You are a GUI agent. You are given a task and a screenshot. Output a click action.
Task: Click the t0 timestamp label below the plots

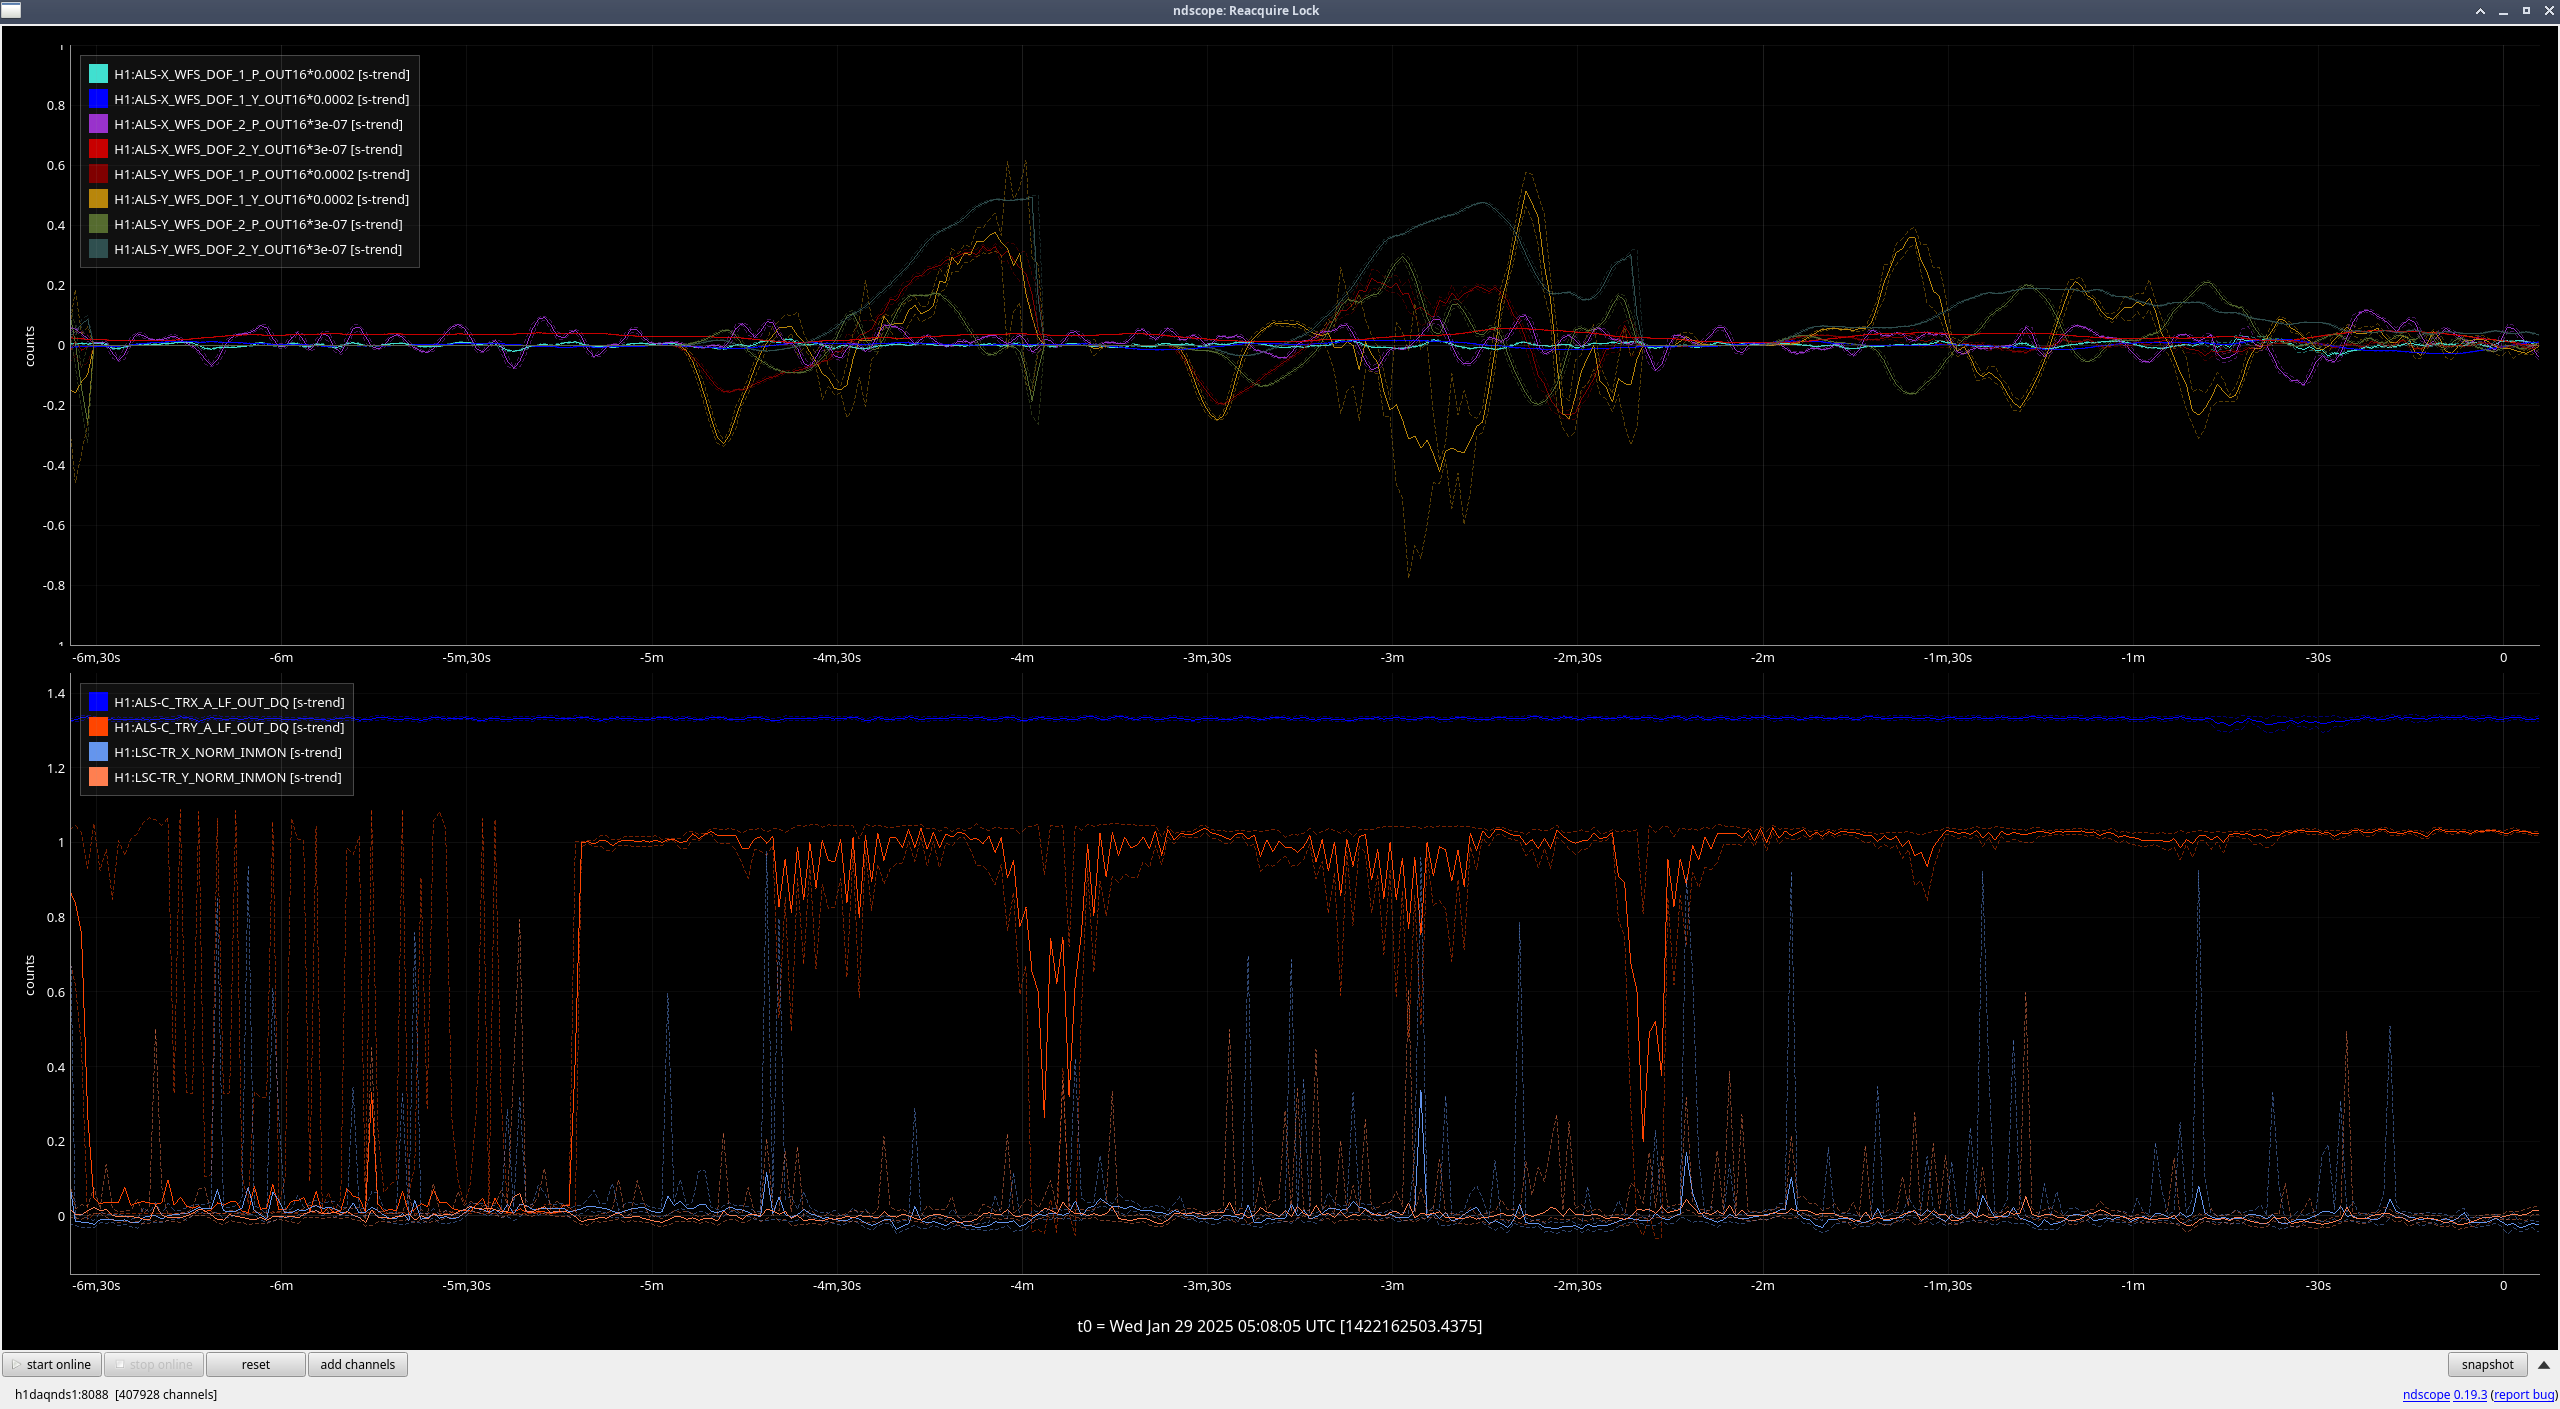click(1279, 1326)
